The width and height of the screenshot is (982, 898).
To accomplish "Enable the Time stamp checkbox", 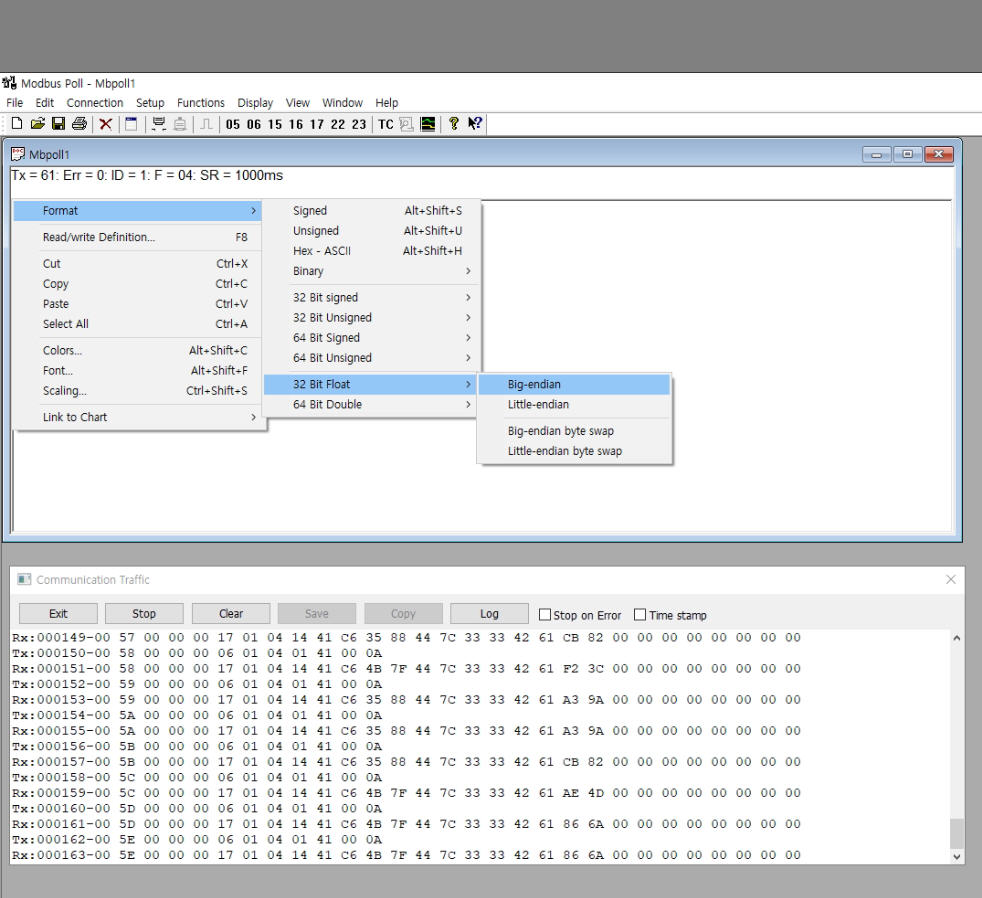I will point(639,614).
